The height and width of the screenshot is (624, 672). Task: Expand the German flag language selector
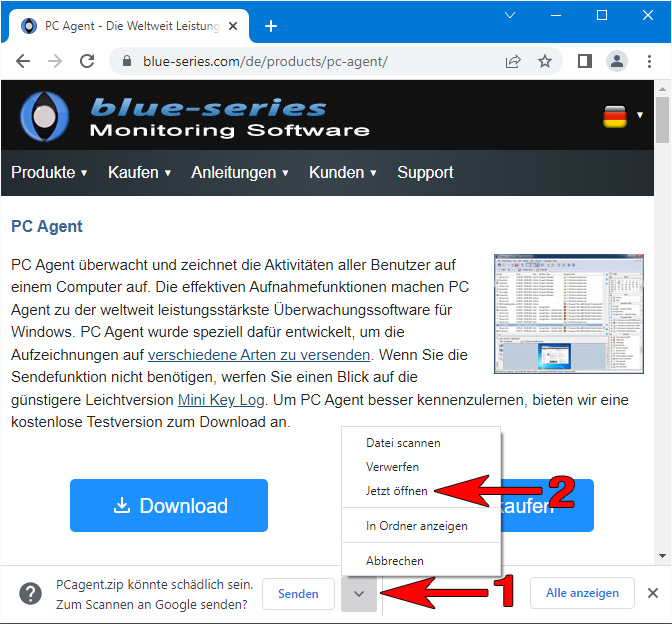click(x=622, y=116)
